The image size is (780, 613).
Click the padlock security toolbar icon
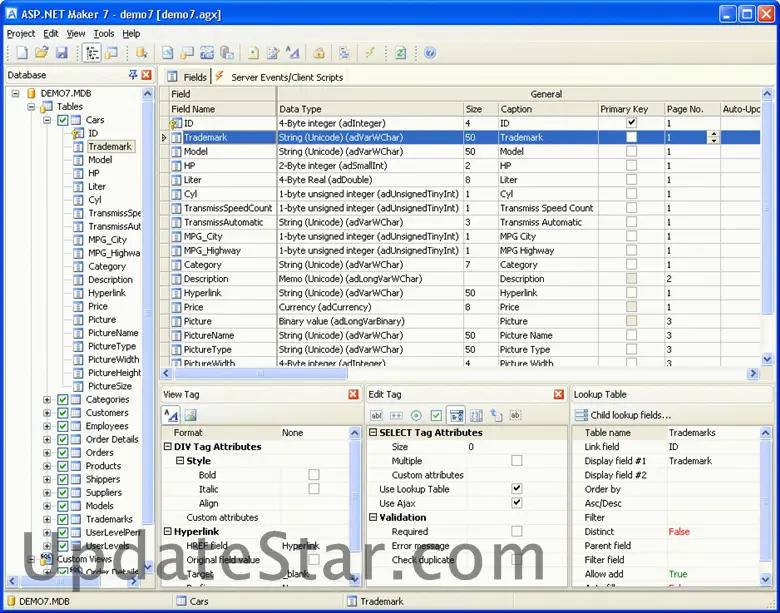coord(319,52)
